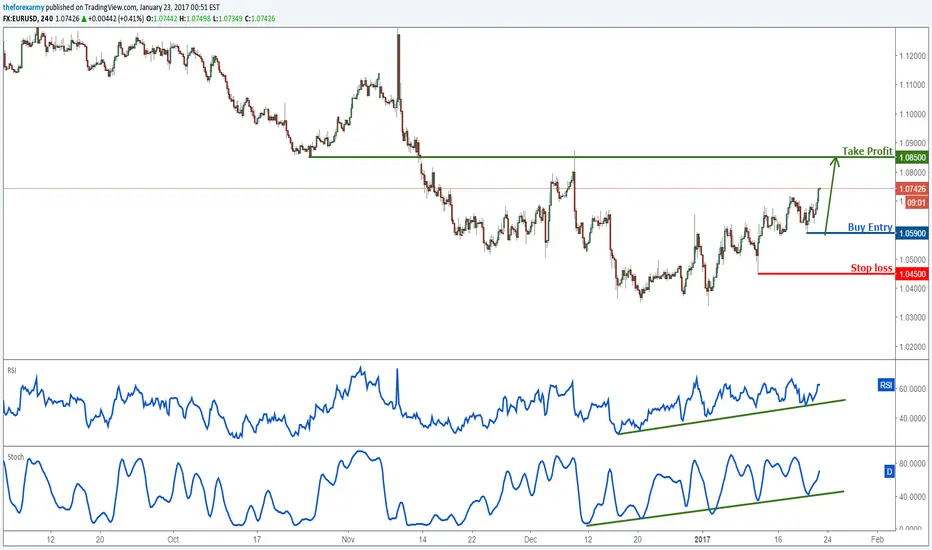Select the current price tag 1.07426
The height and width of the screenshot is (550, 932).
click(x=912, y=189)
